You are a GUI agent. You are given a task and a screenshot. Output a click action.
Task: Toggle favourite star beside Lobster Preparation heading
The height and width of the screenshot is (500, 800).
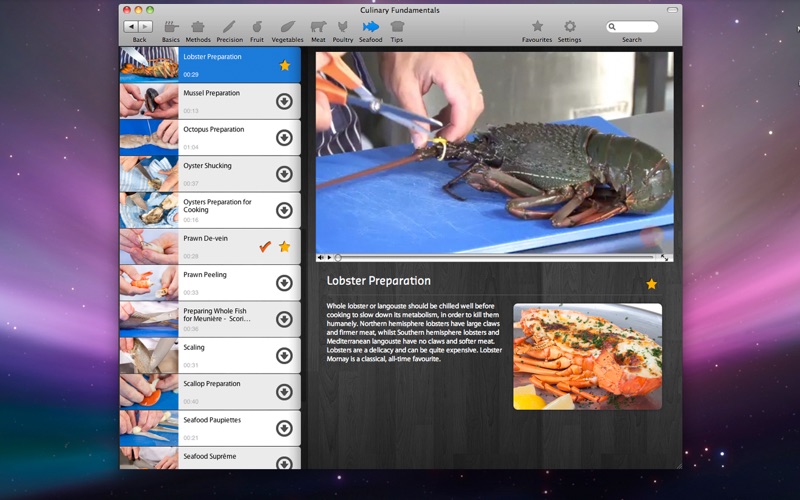(x=651, y=284)
